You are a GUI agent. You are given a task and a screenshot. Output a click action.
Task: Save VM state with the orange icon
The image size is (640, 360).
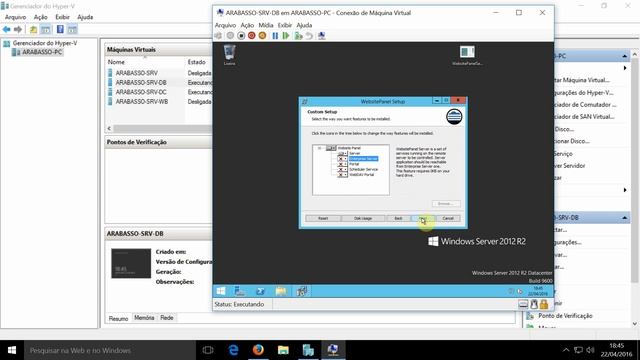(x=262, y=36)
